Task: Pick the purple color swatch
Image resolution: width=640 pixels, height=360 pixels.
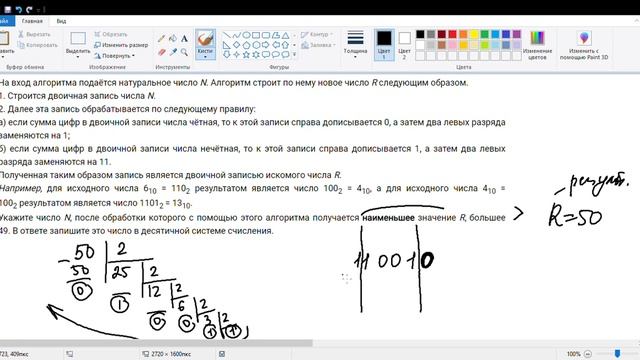Action: [x=517, y=34]
